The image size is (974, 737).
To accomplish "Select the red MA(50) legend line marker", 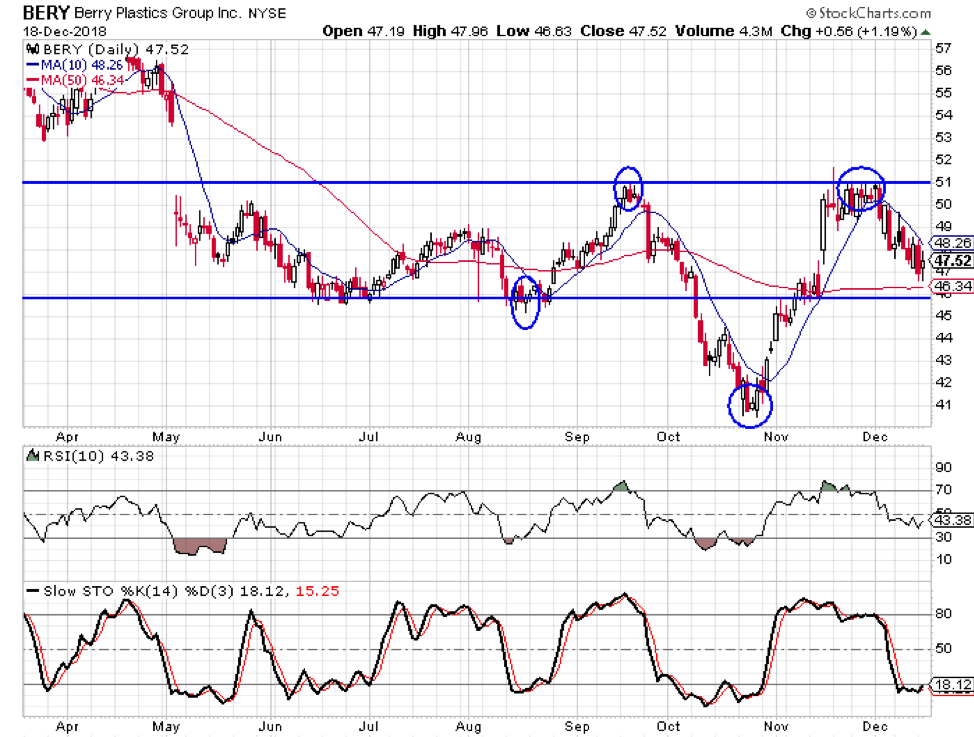I will (x=32, y=80).
